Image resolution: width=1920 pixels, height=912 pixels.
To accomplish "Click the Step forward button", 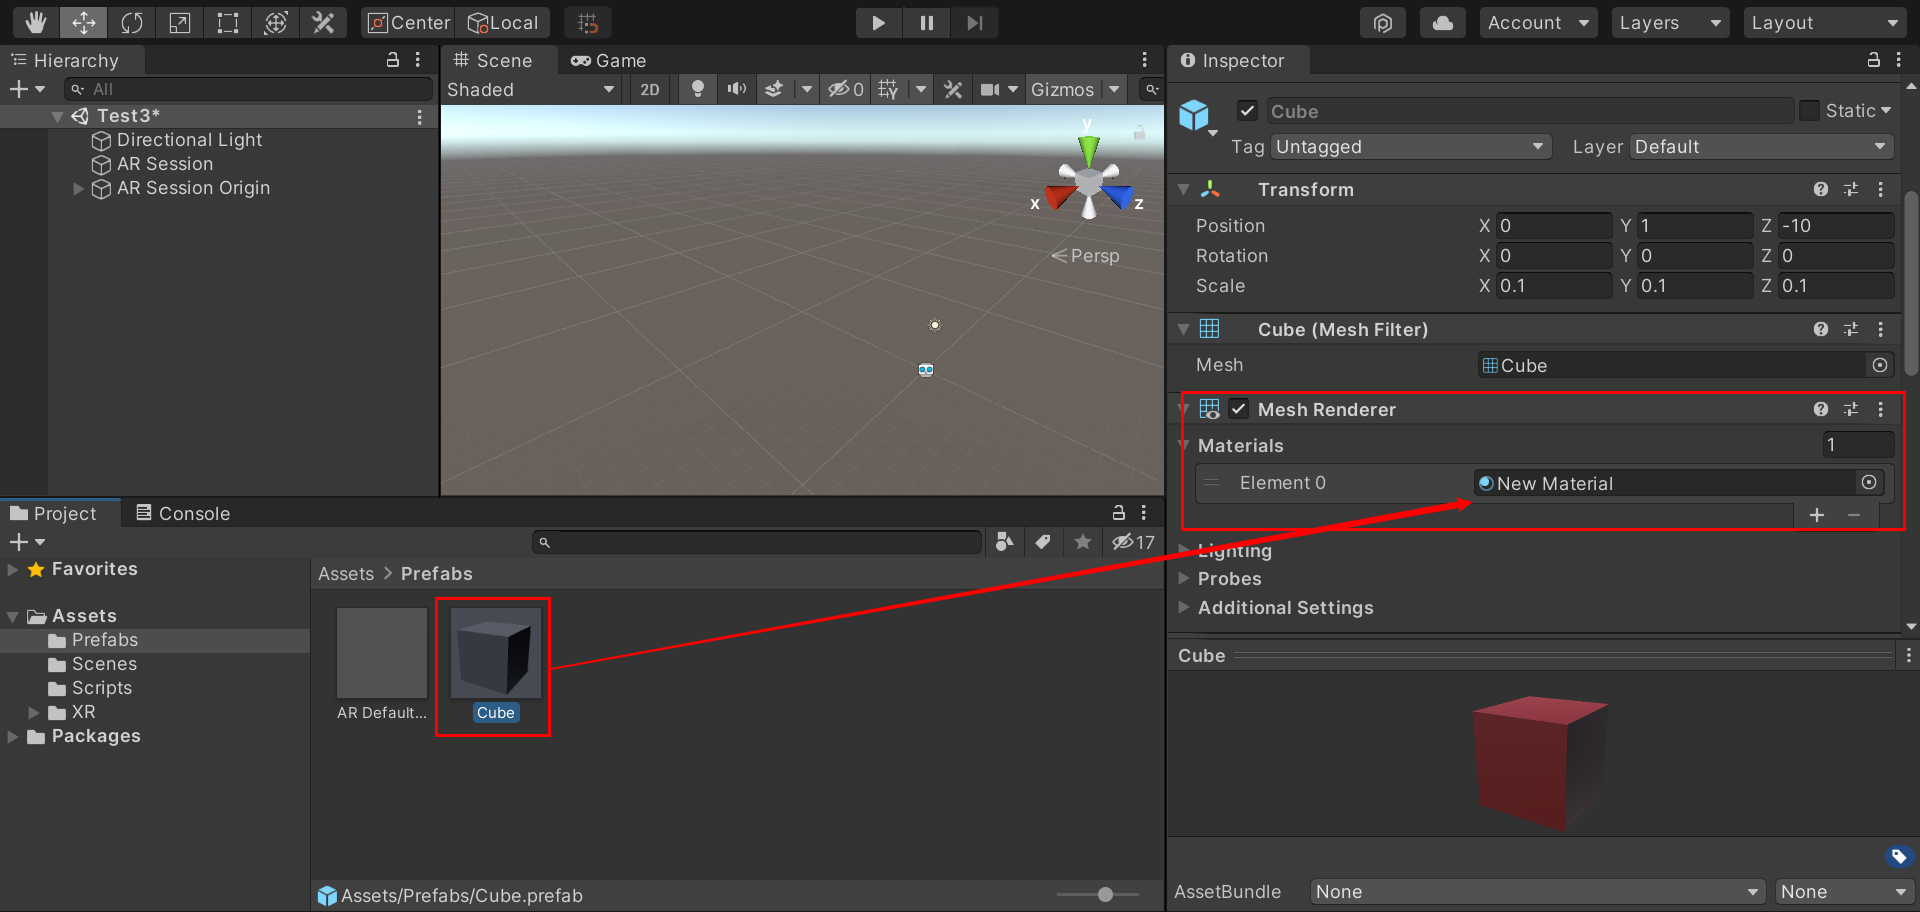I will pos(975,22).
